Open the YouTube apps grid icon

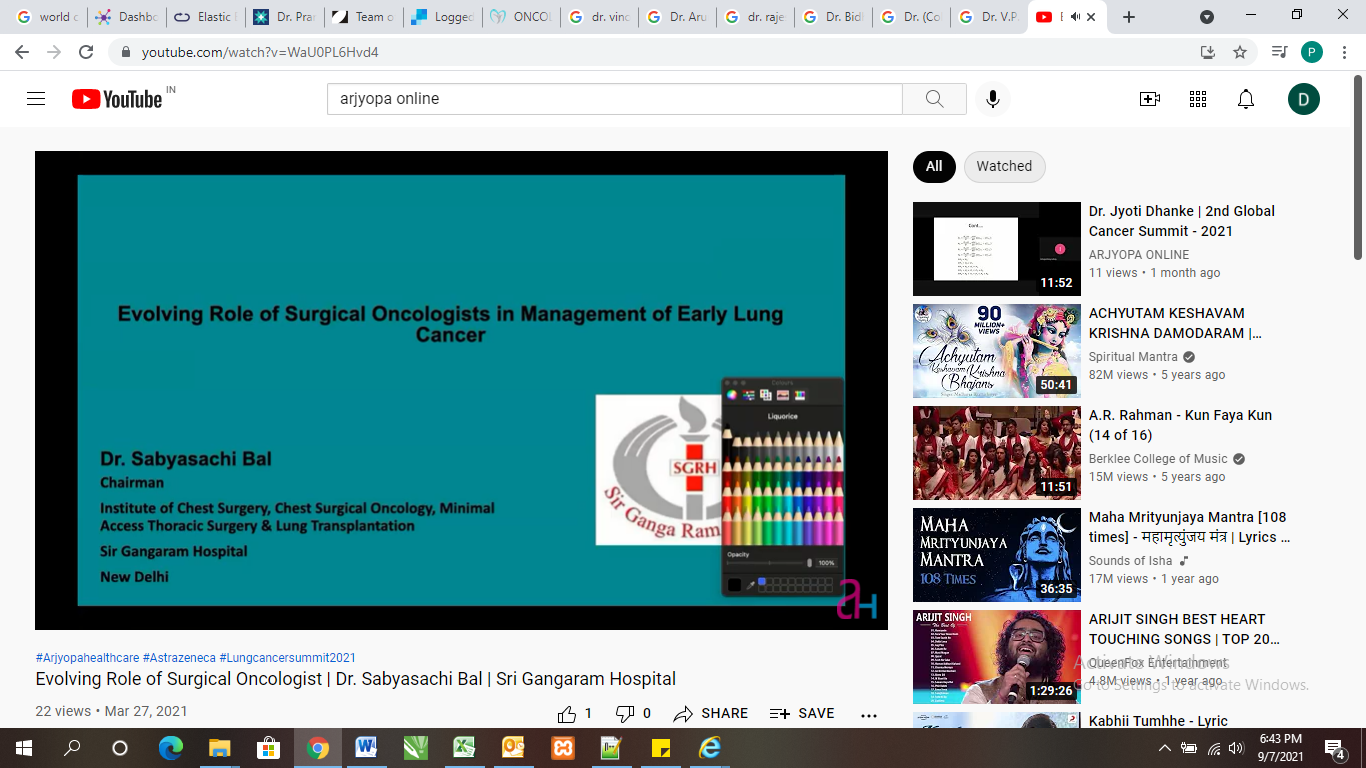[1198, 99]
